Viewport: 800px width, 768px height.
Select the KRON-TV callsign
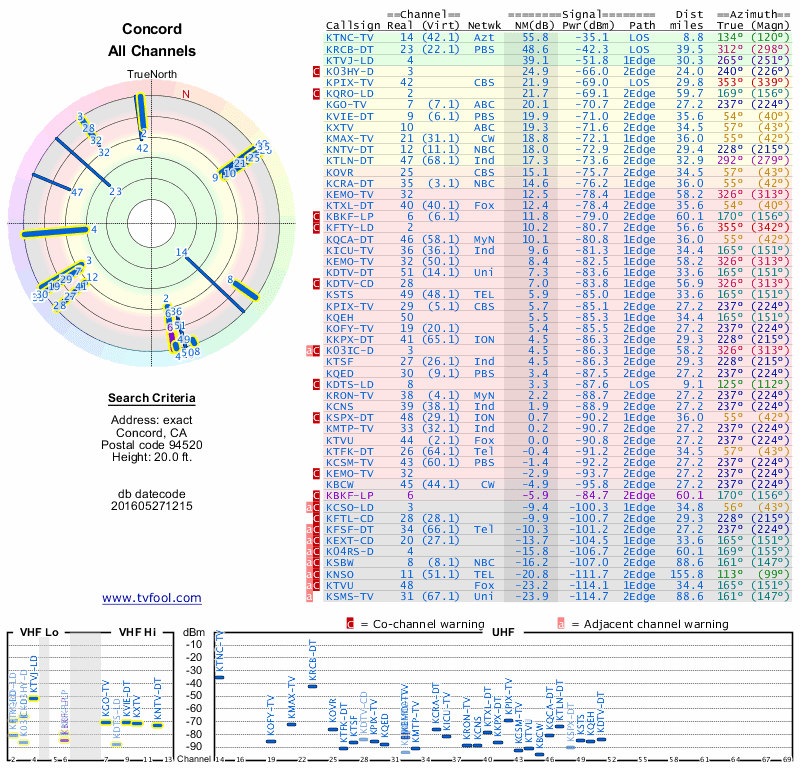point(349,395)
